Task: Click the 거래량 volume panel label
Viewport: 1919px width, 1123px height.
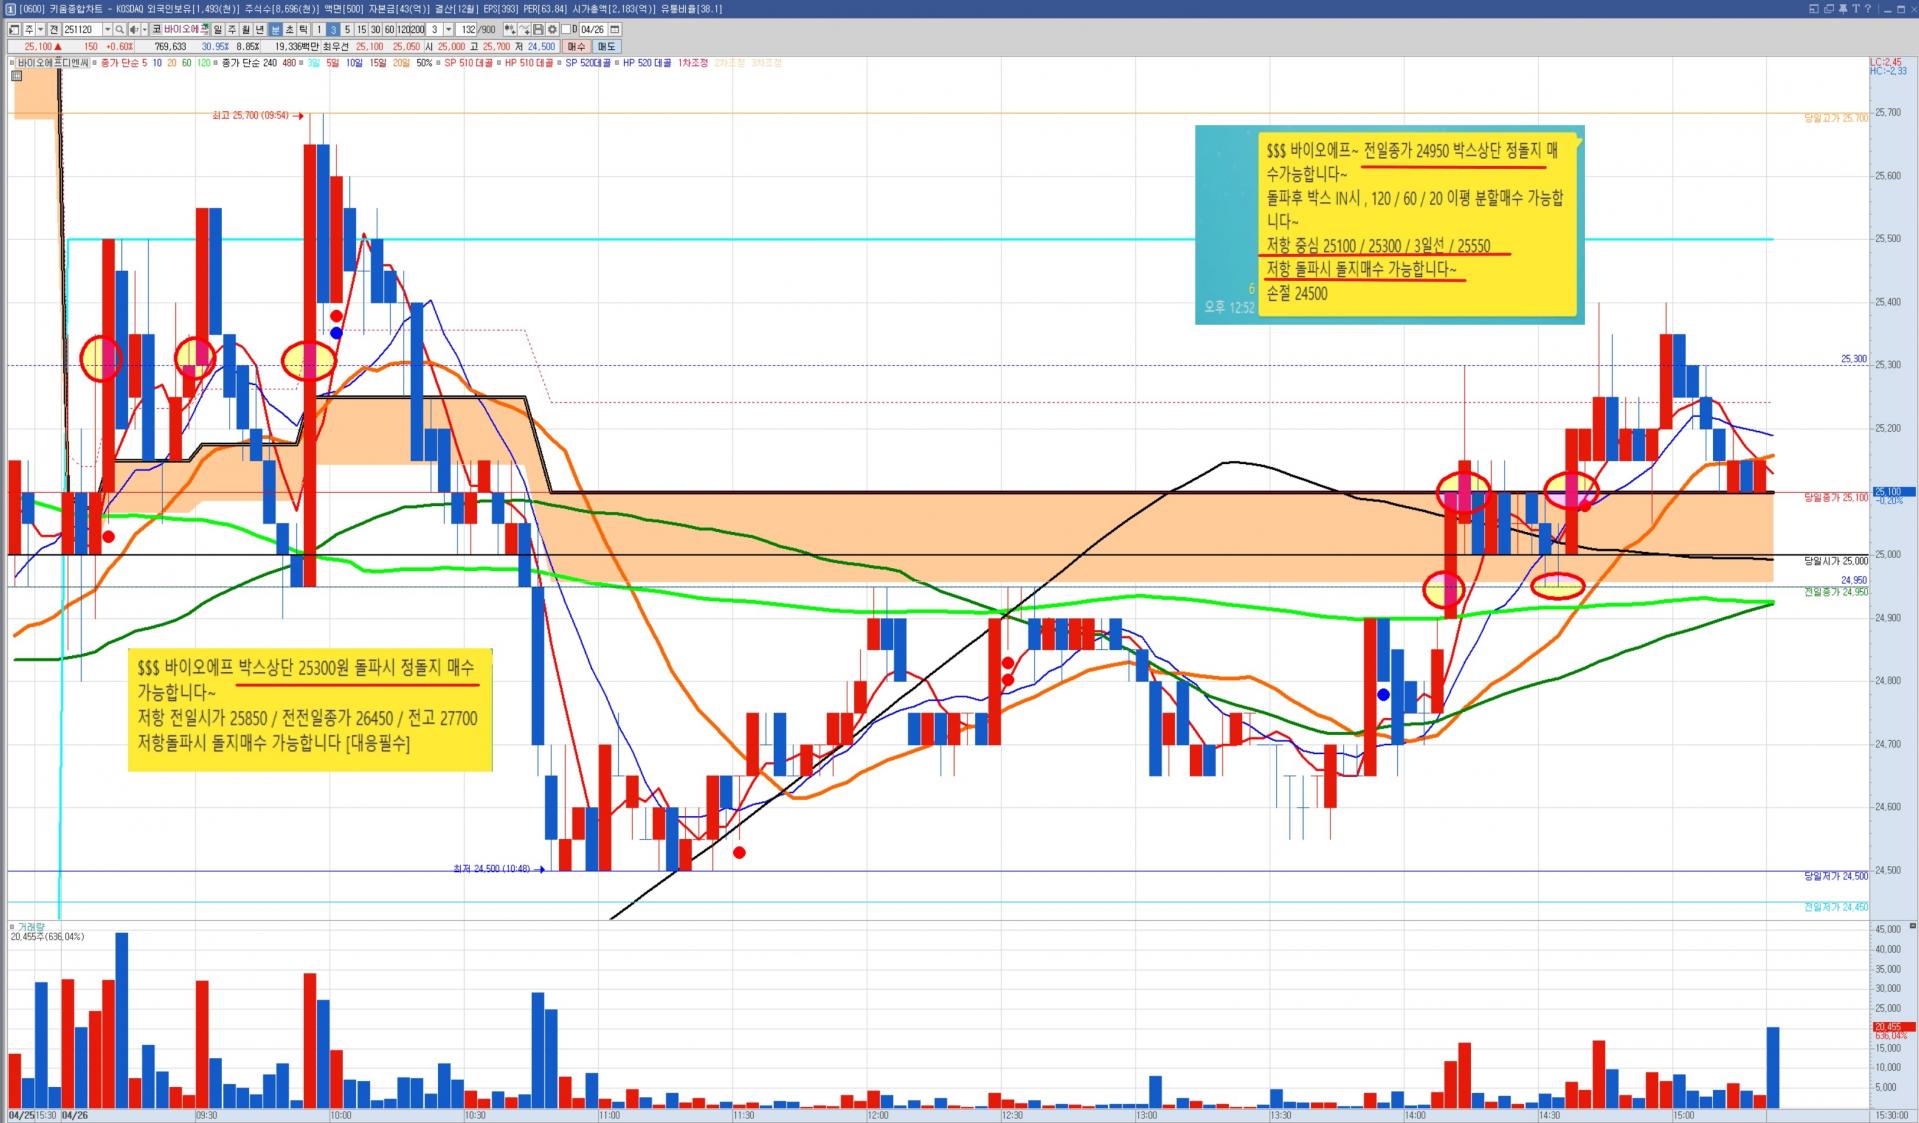Action: click(32, 927)
